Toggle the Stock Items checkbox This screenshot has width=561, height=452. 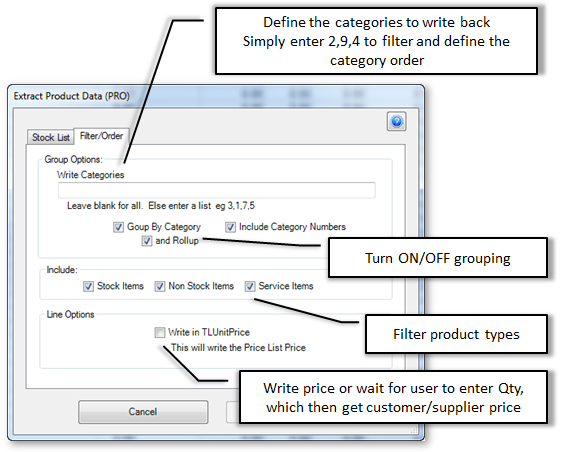[88, 286]
